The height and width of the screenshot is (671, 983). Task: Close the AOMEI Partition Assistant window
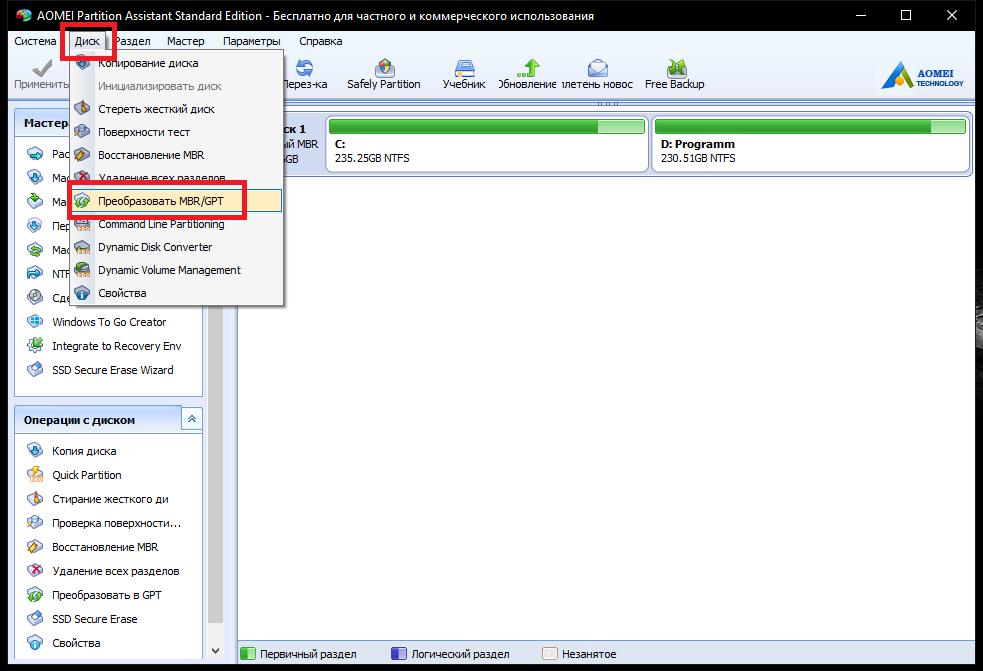952,15
